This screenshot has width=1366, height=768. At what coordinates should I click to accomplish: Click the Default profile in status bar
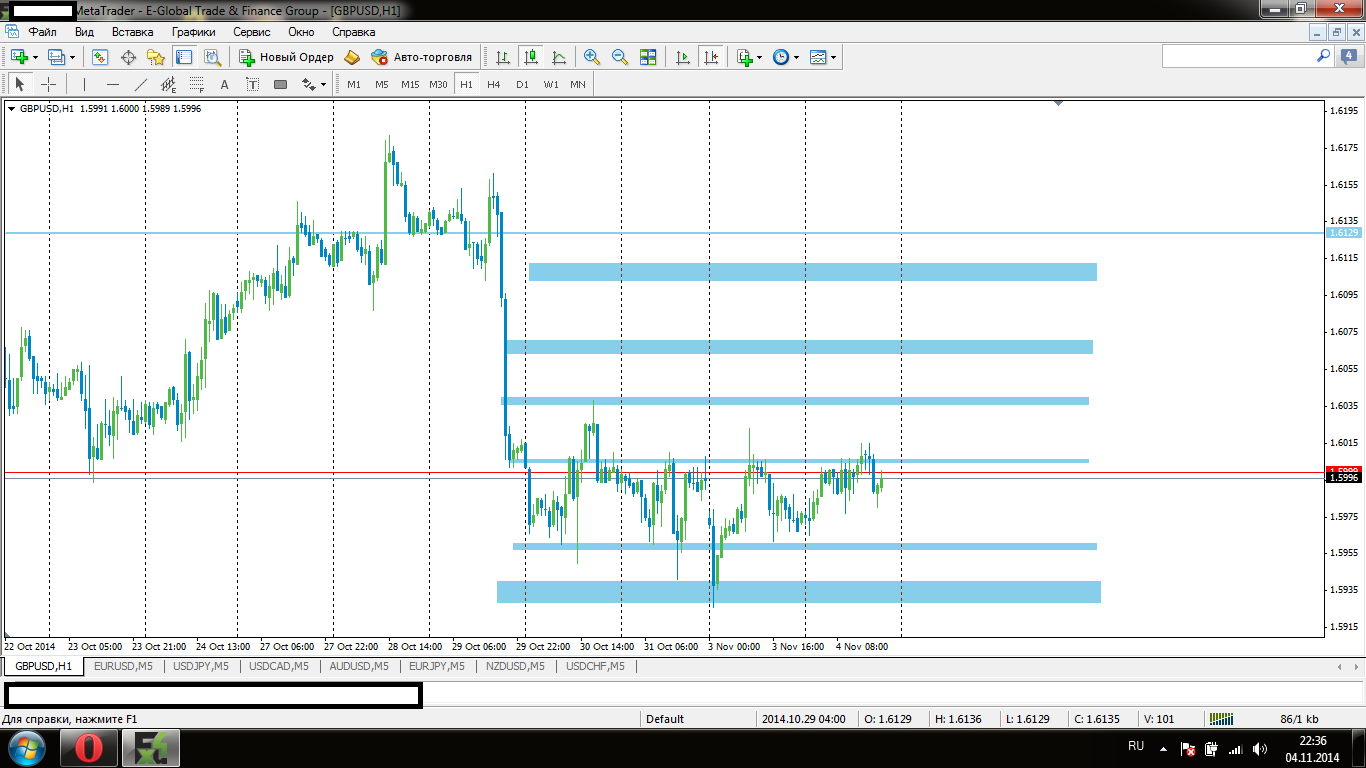click(x=665, y=718)
